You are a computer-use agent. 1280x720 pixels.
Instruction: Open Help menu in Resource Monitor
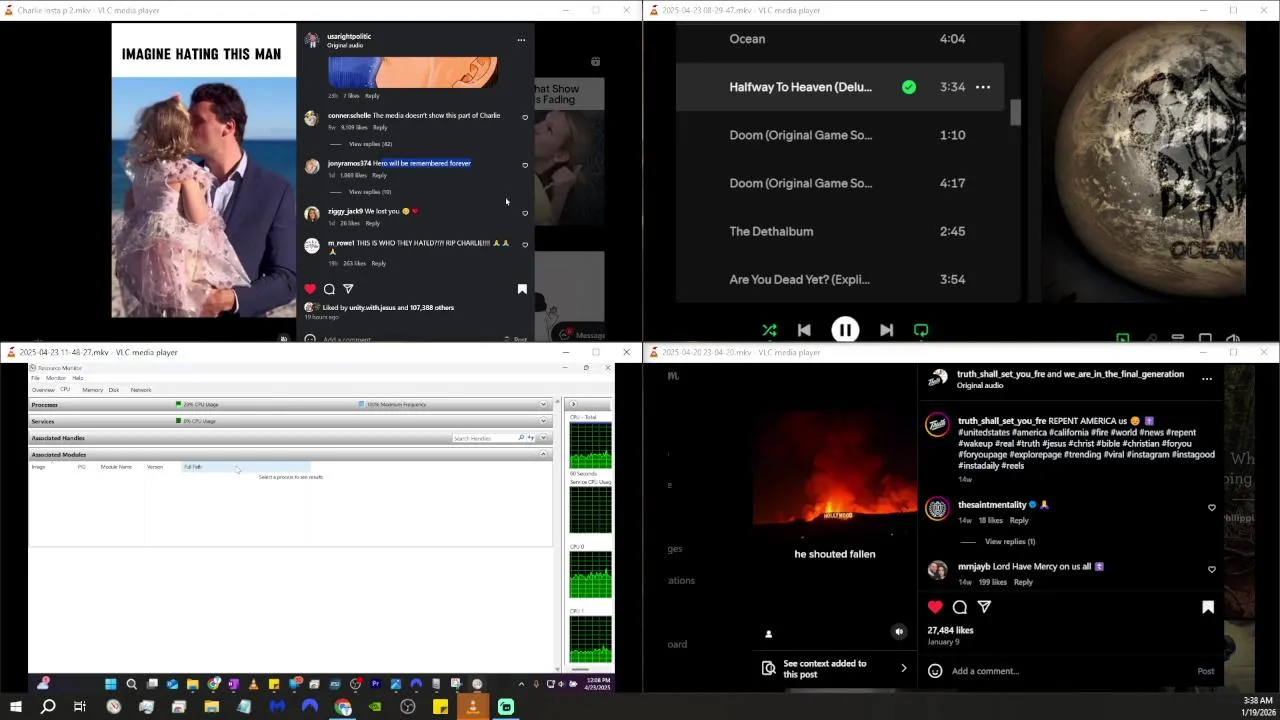[77, 378]
